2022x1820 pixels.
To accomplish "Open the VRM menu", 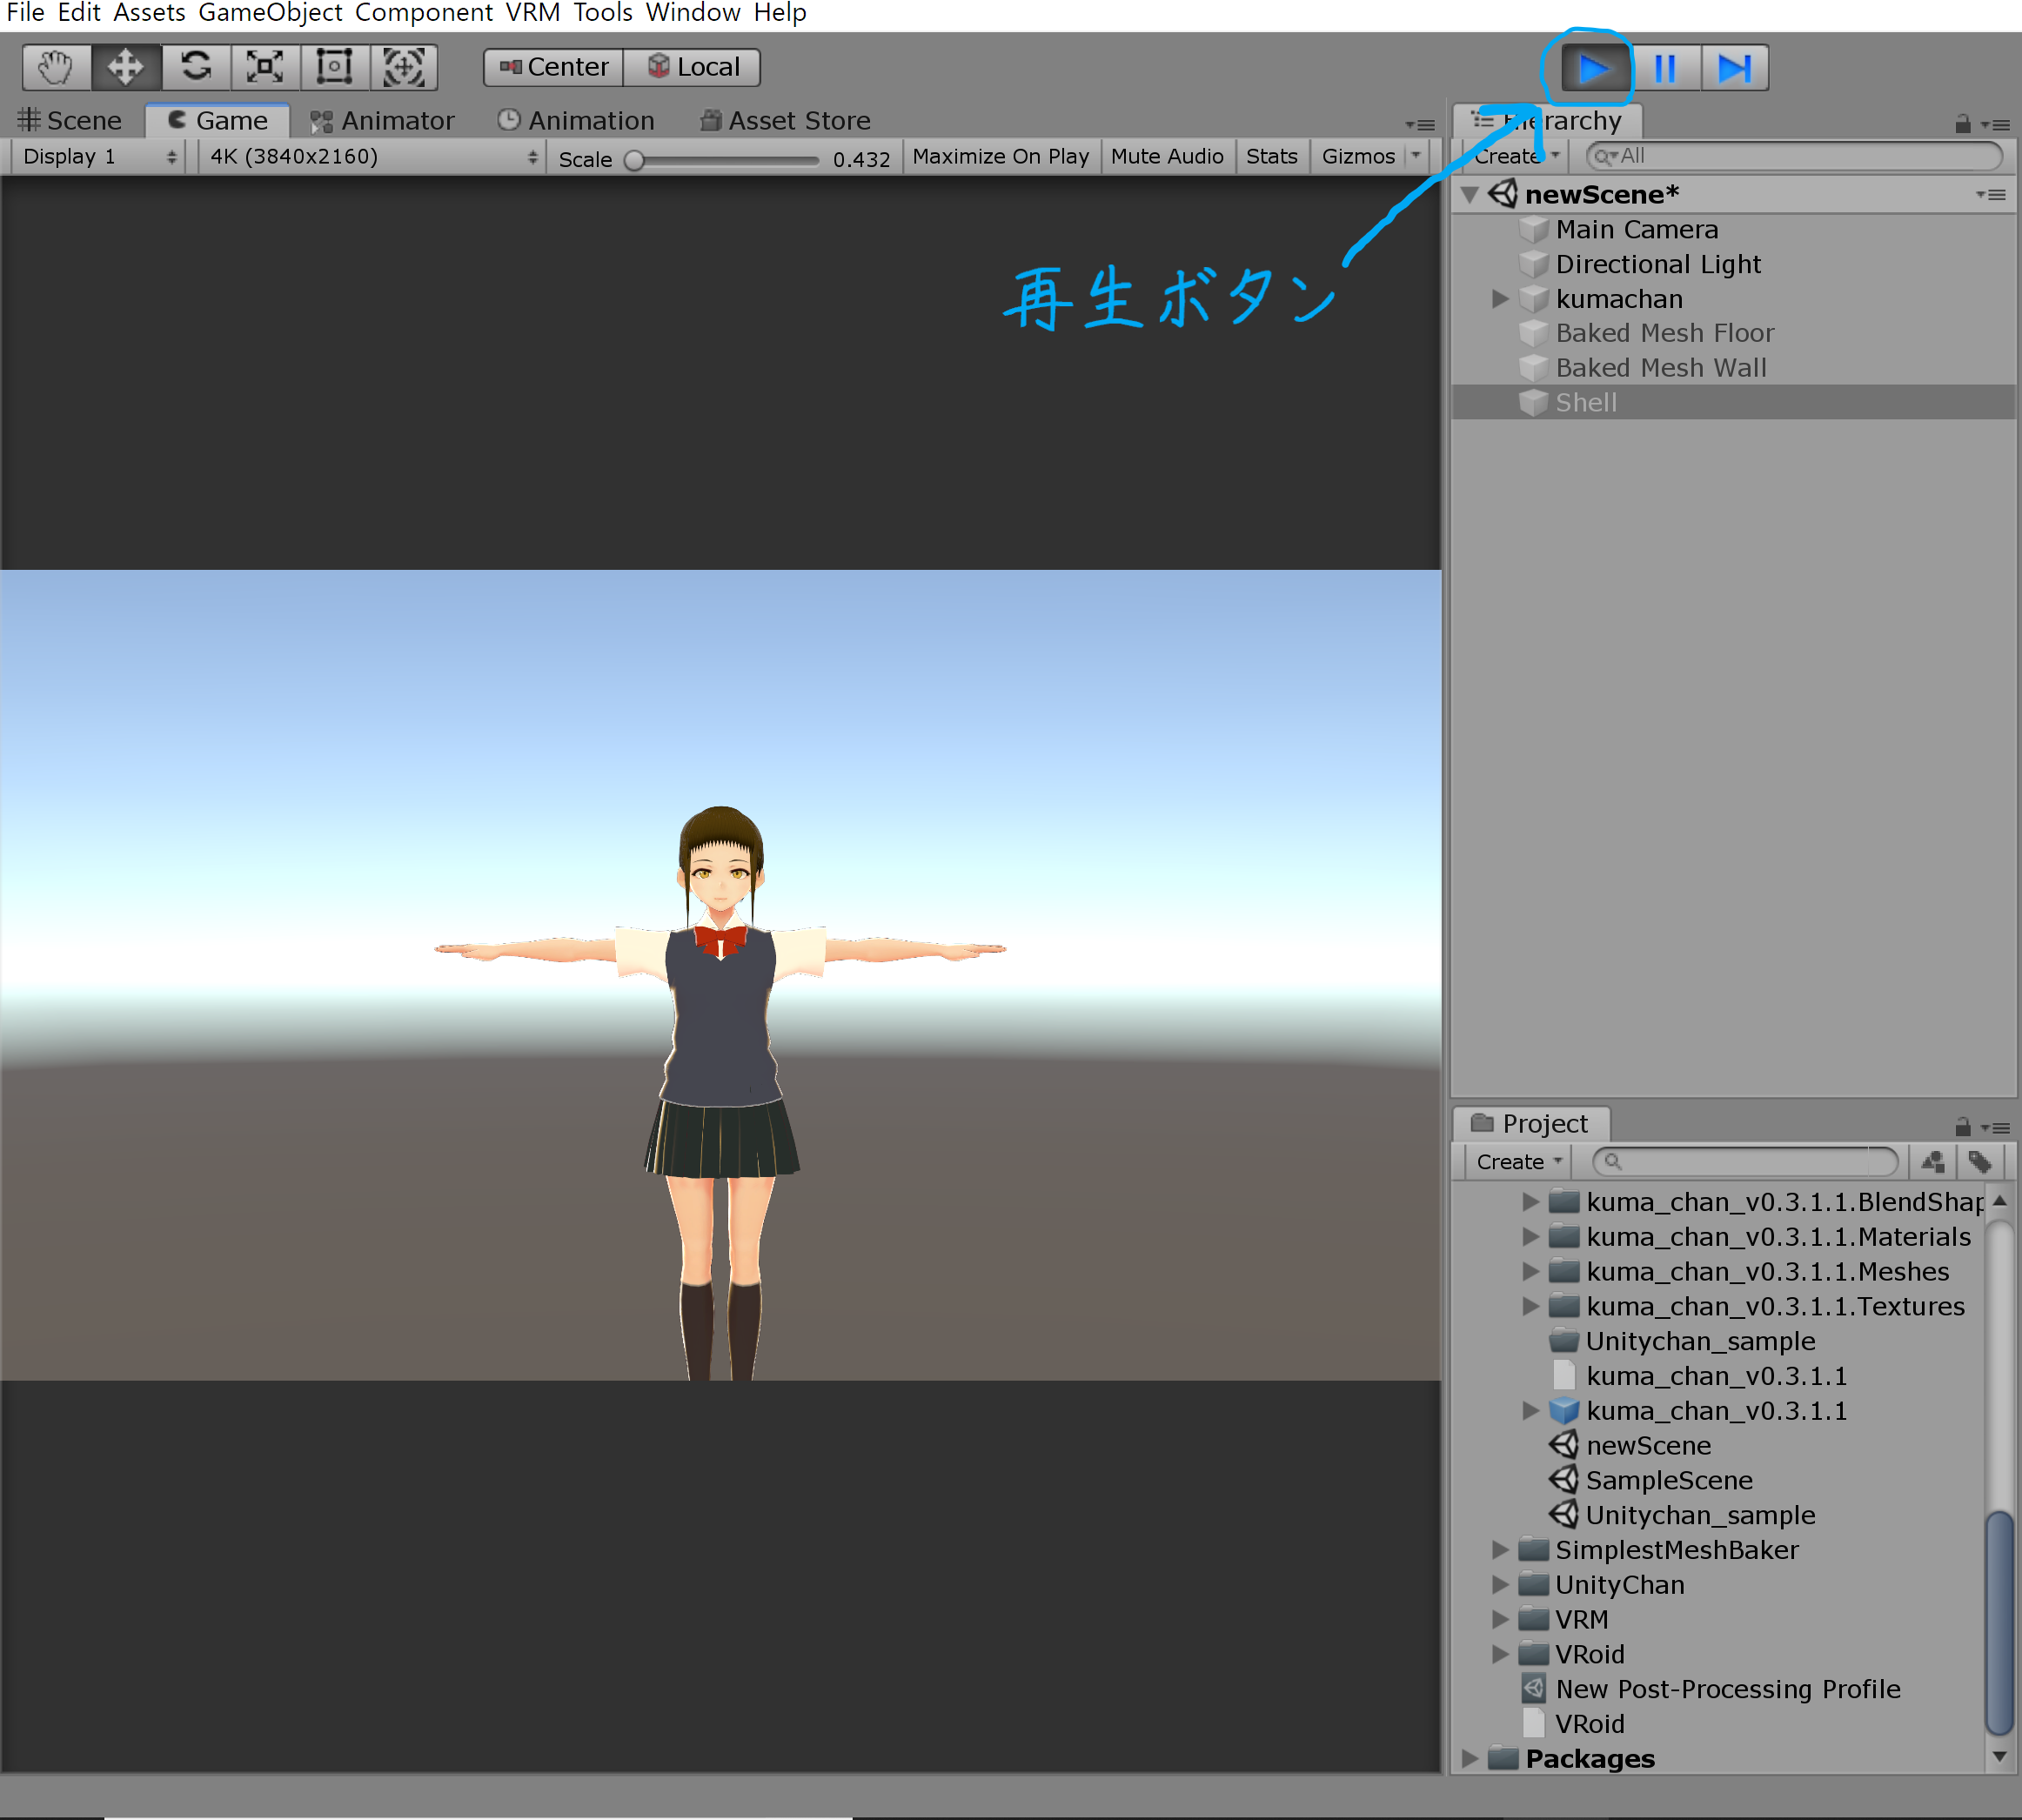I will coord(532,13).
